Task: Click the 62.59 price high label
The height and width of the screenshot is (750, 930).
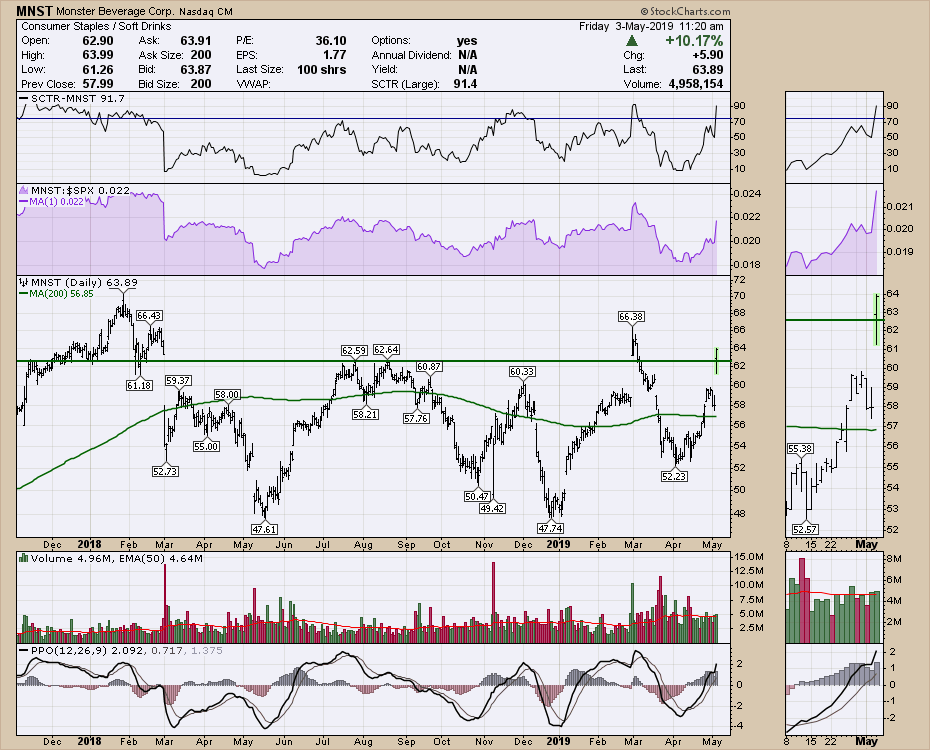Action: pos(354,350)
